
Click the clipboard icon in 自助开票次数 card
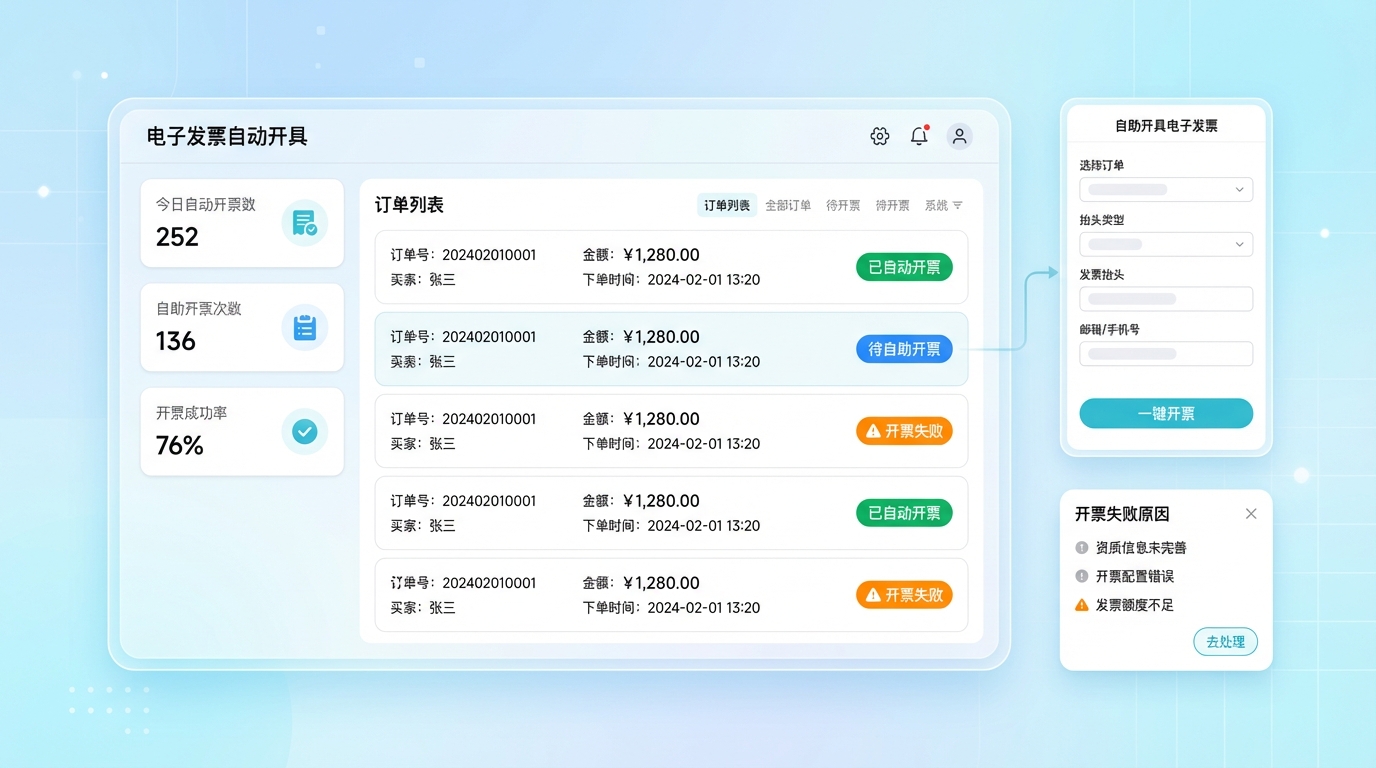[x=304, y=327]
